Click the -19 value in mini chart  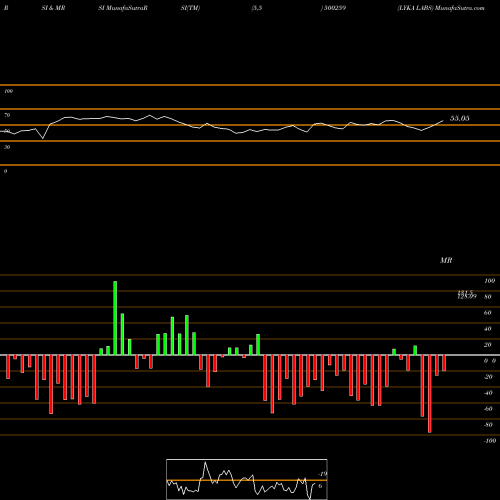(x=322, y=474)
